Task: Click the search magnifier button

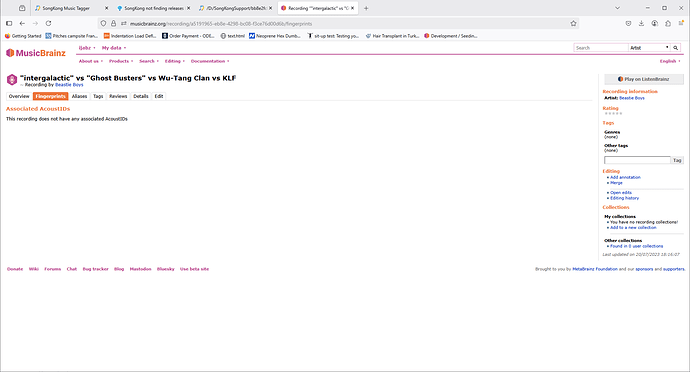Action: 675,48
